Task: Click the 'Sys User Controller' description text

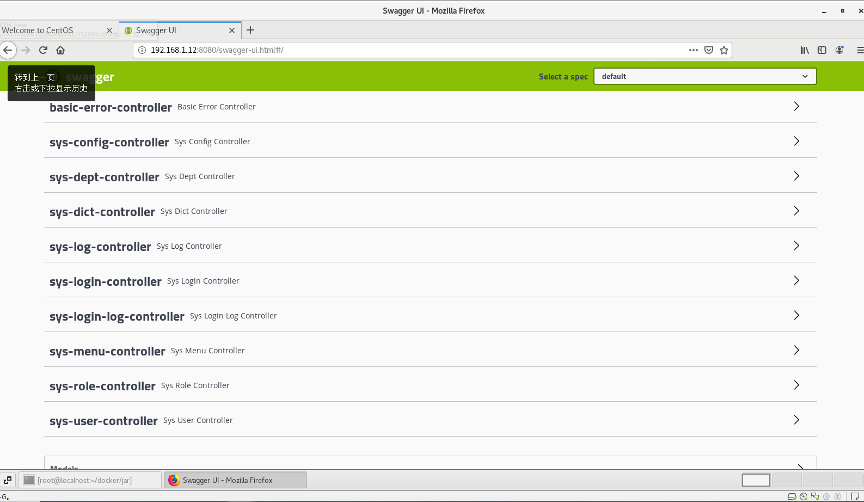Action: 198,420
